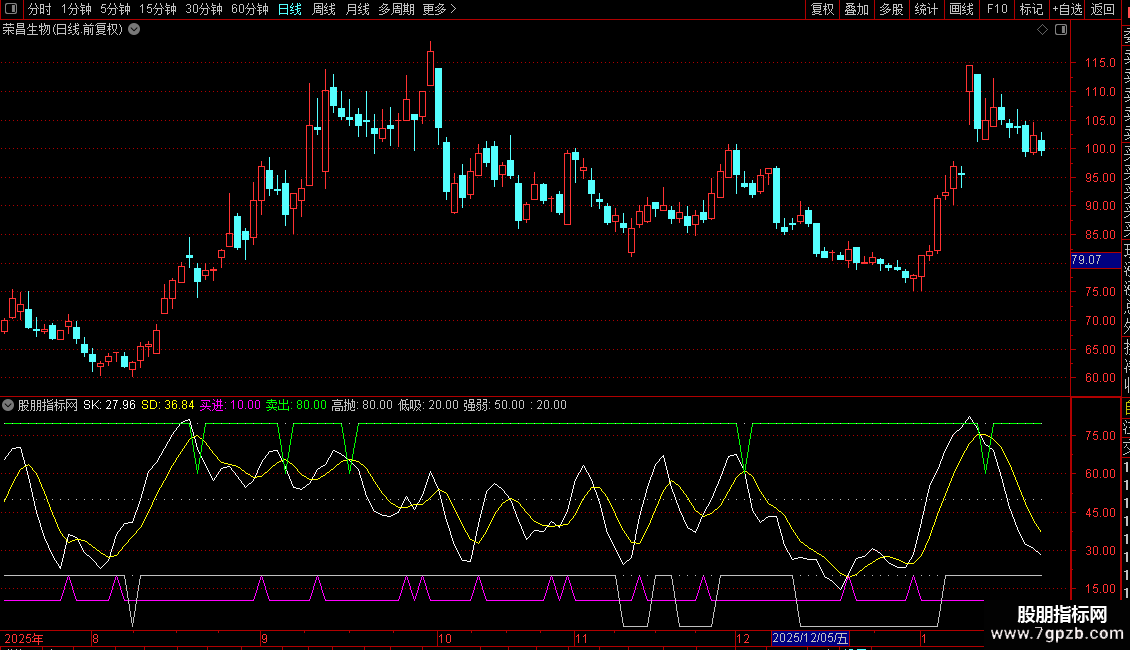Screen dimensions: 1130x650
Task: Open dropdown next to 荣昌生物 title
Action: 134,29
